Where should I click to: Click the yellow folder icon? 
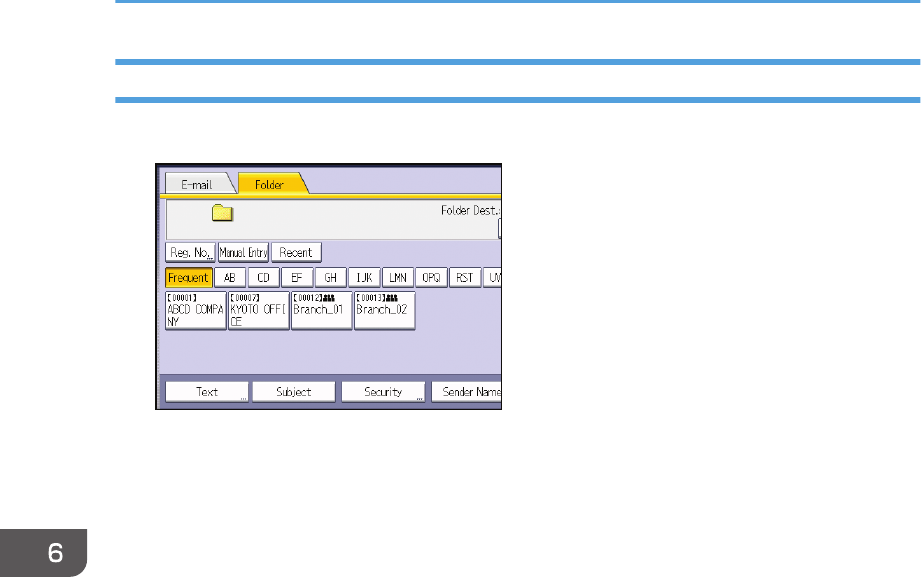click(222, 213)
